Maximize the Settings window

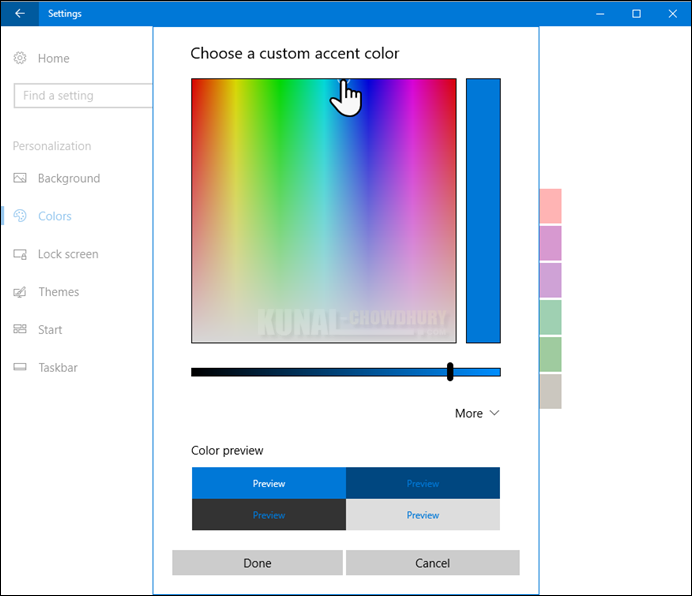[636, 14]
